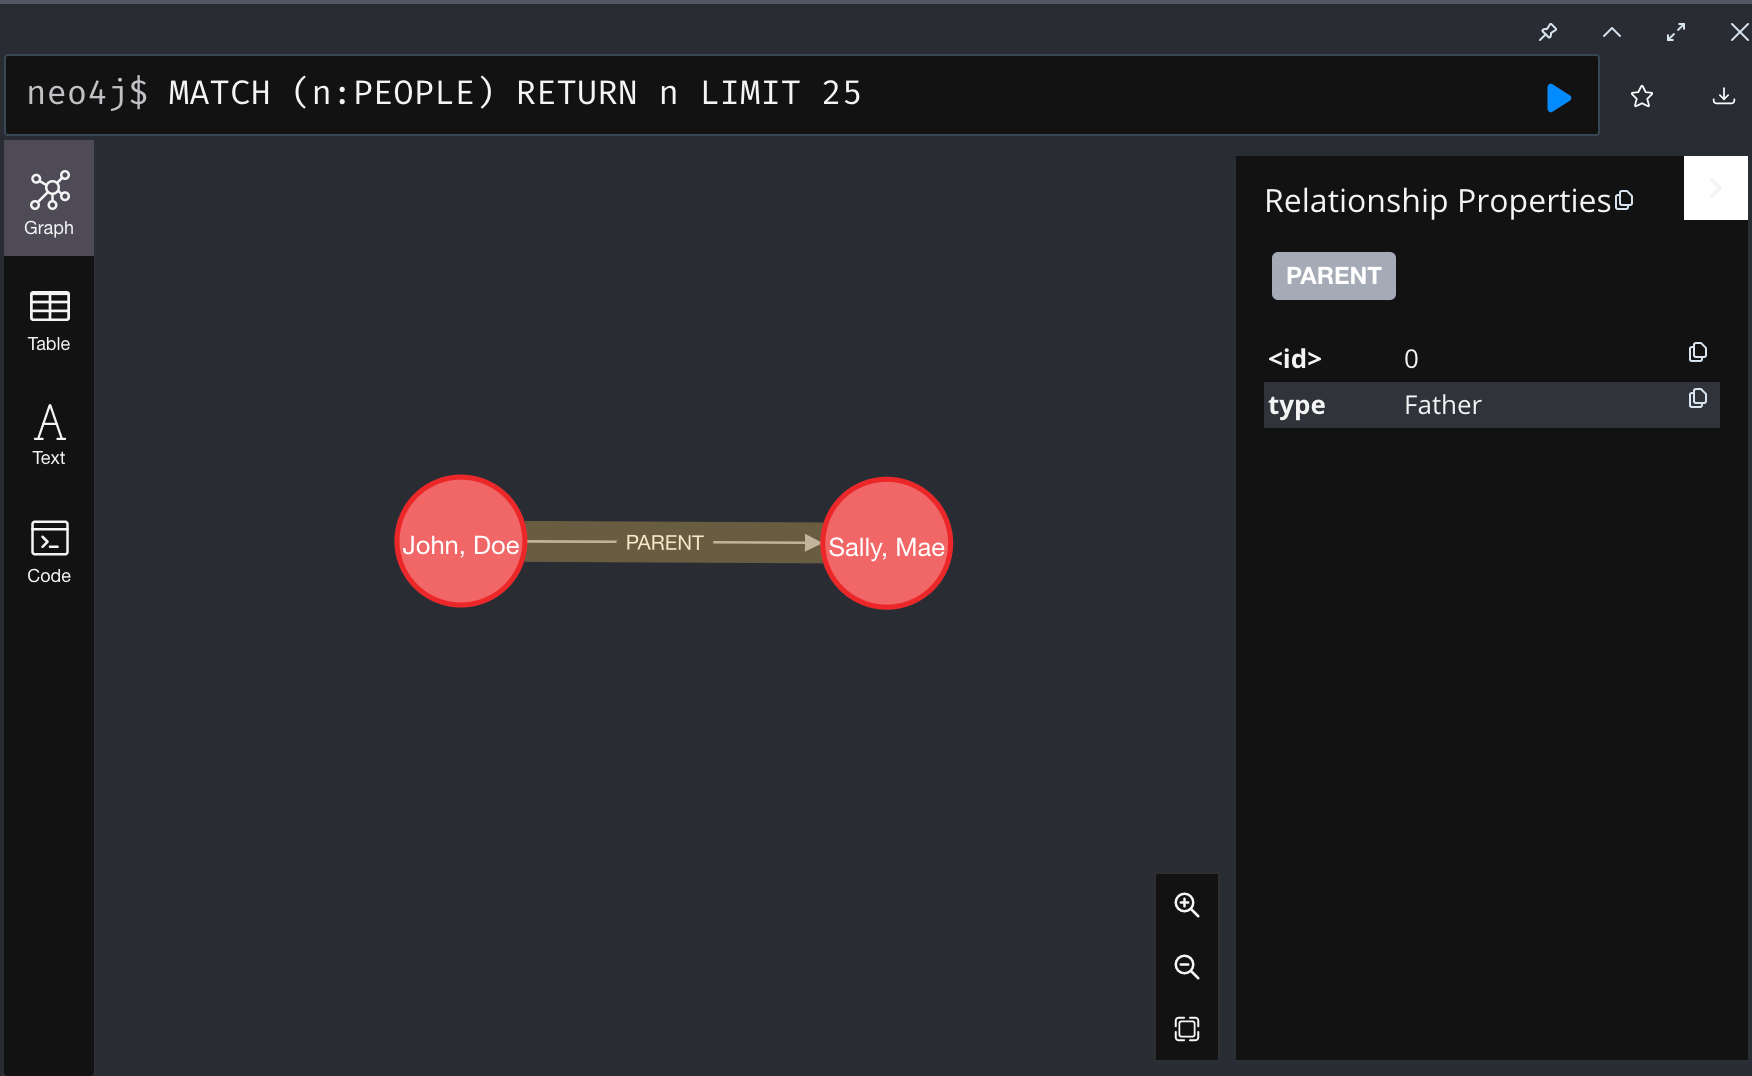Viewport: 1752px width, 1076px height.
Task: Click the PARENT relationship type badge
Action: pyautogui.click(x=1333, y=276)
